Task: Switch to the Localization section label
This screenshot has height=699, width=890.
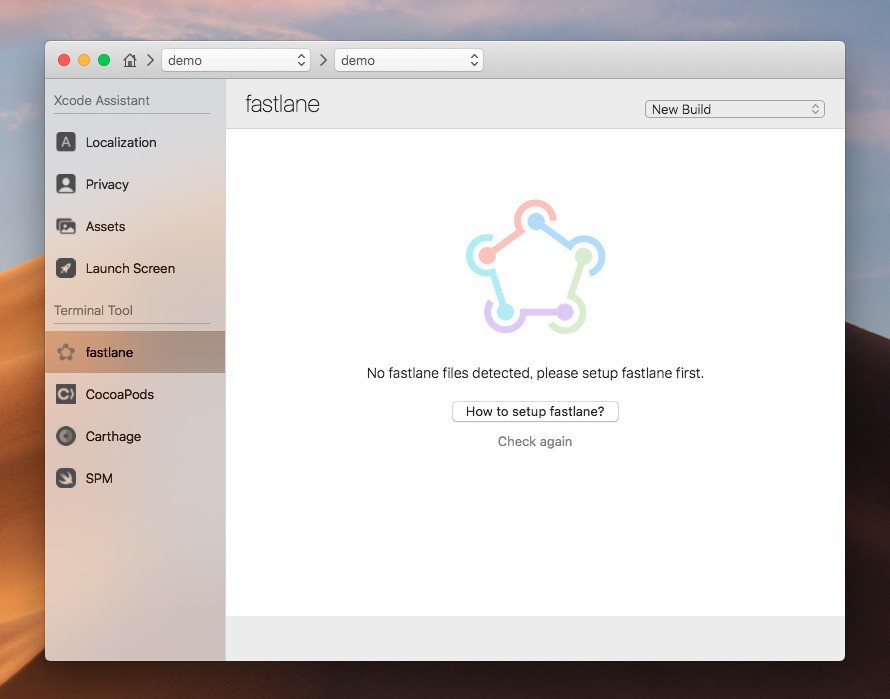Action: click(x=121, y=142)
